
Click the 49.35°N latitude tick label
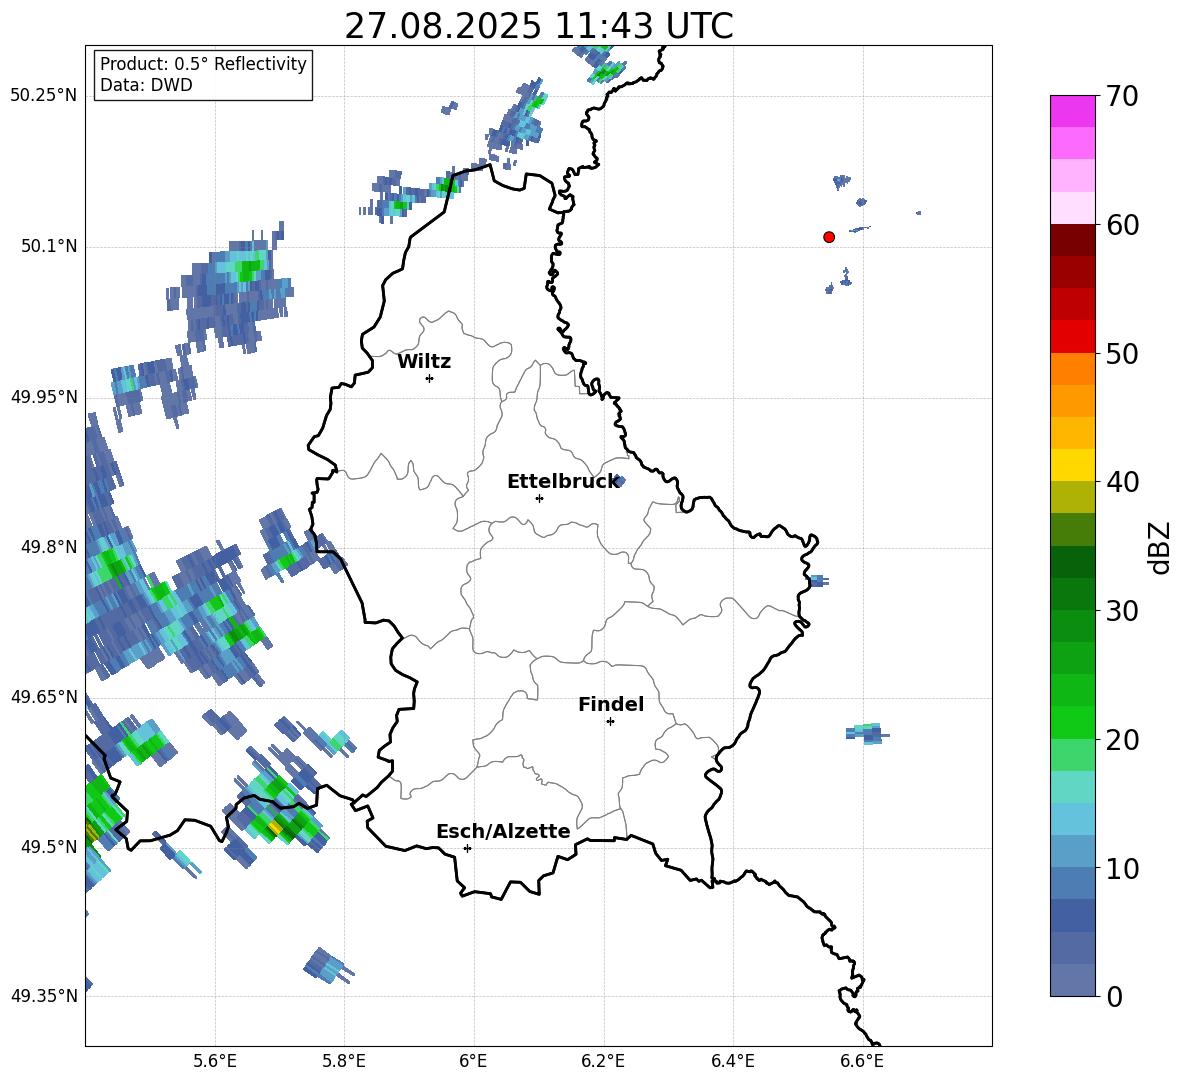[44, 996]
